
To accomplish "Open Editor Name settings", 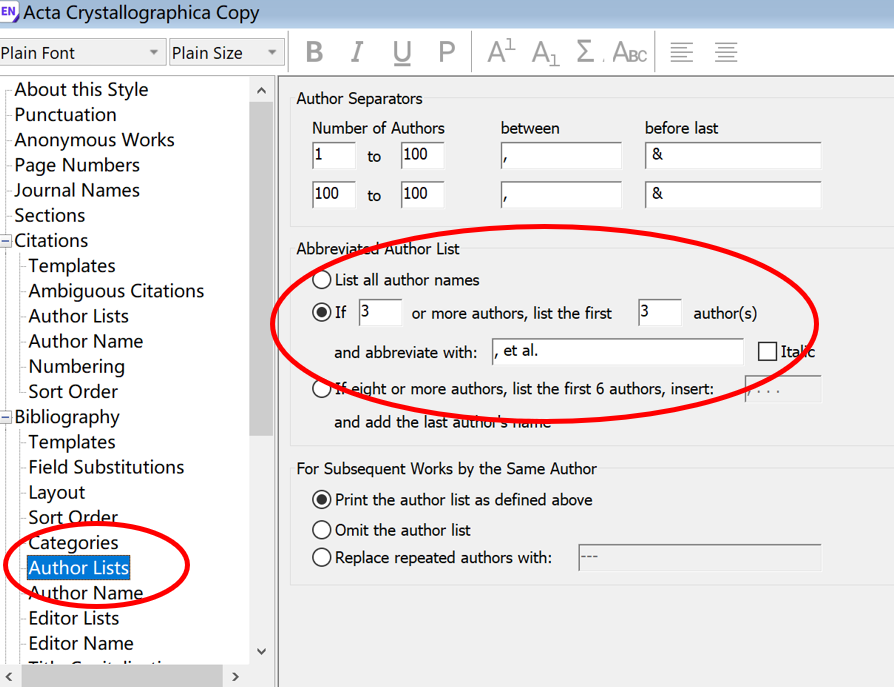I will click(81, 643).
